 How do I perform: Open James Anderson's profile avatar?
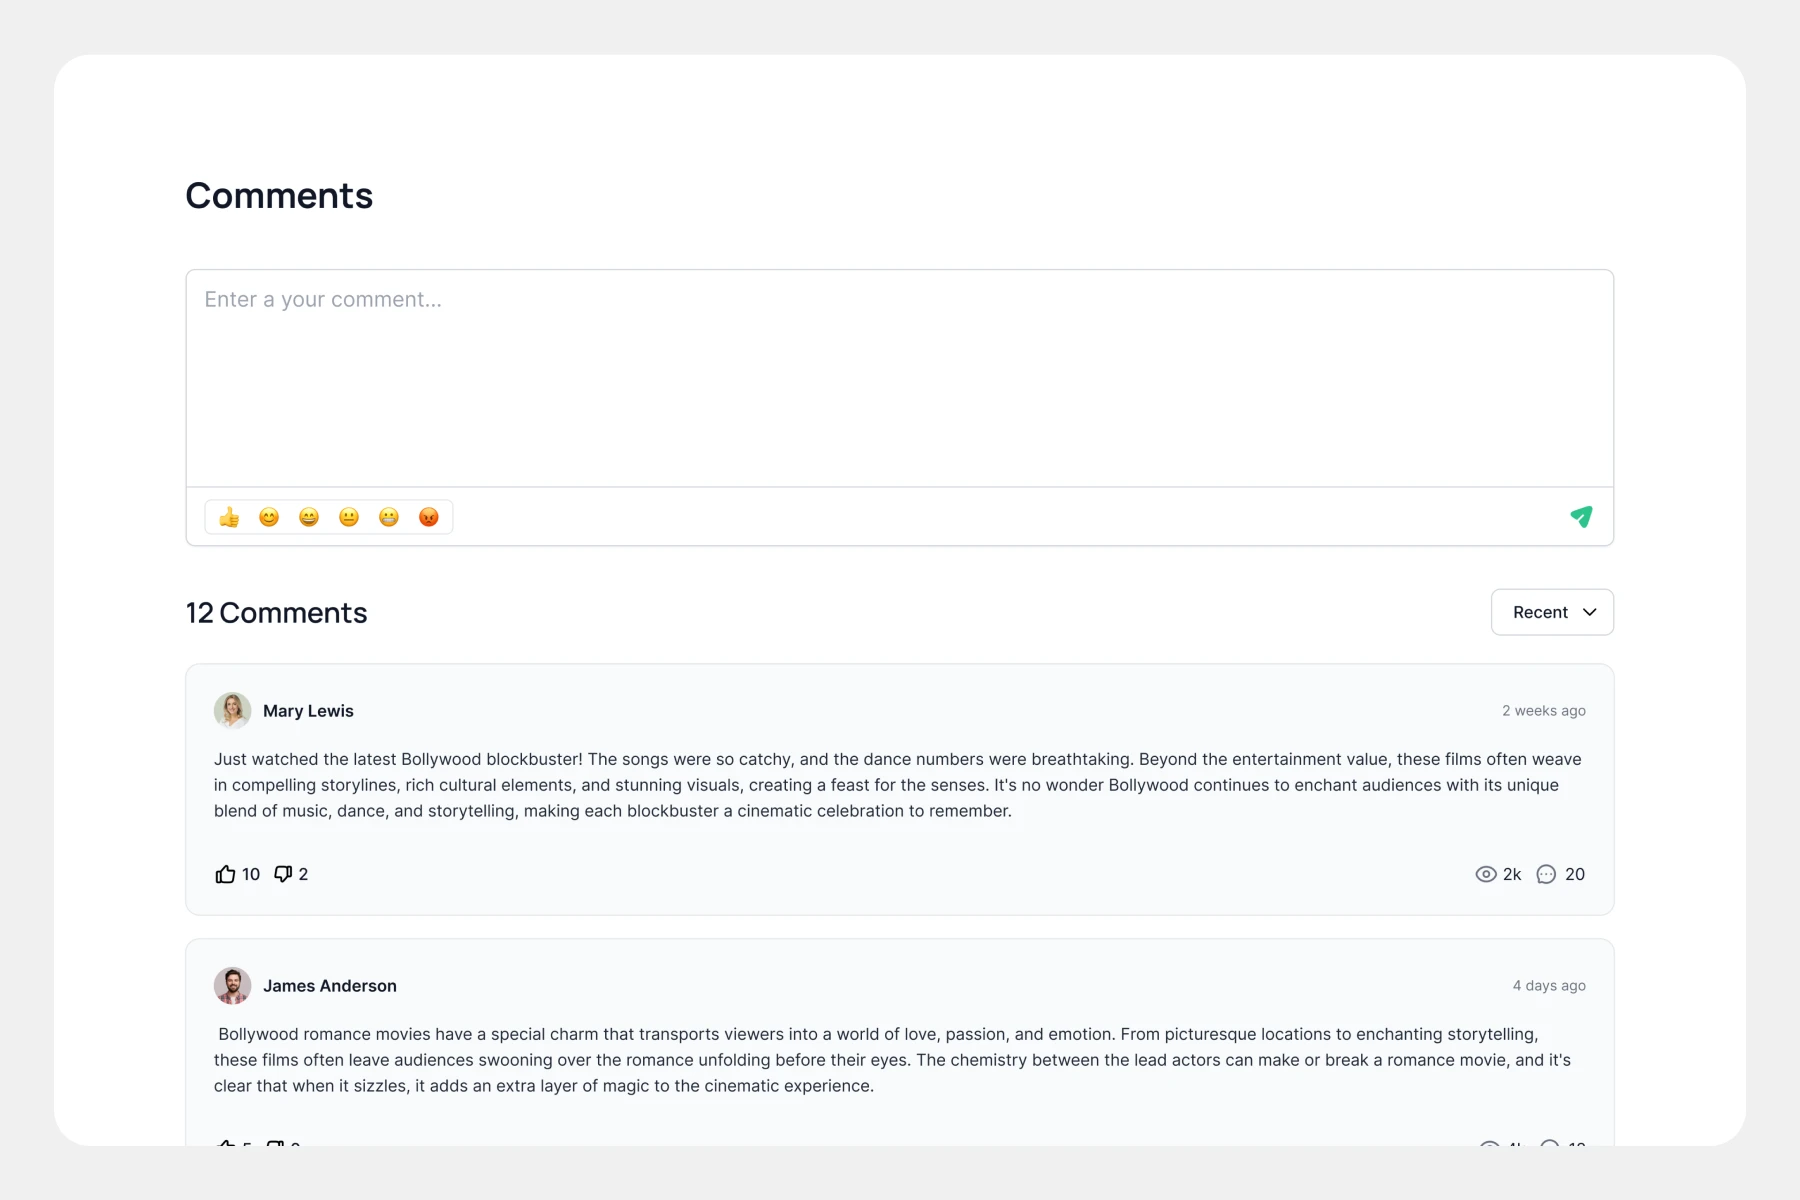point(232,986)
